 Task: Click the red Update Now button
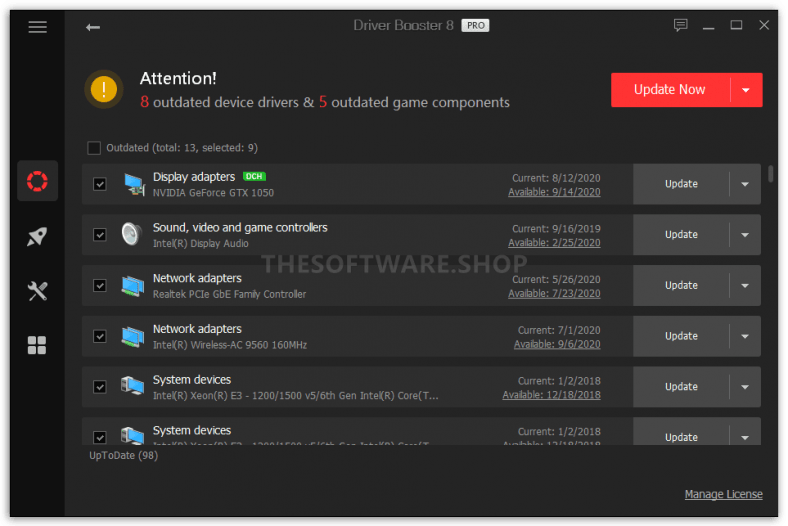click(x=670, y=90)
